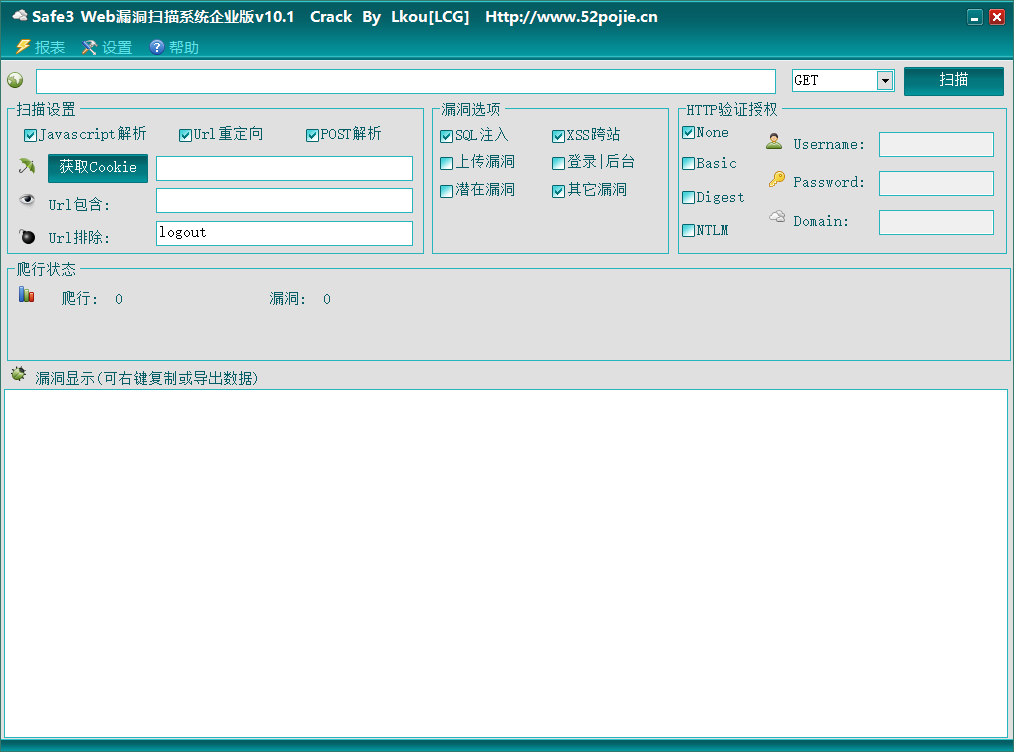Open the 帮助 menu
This screenshot has height=752, width=1014.
click(x=174, y=47)
